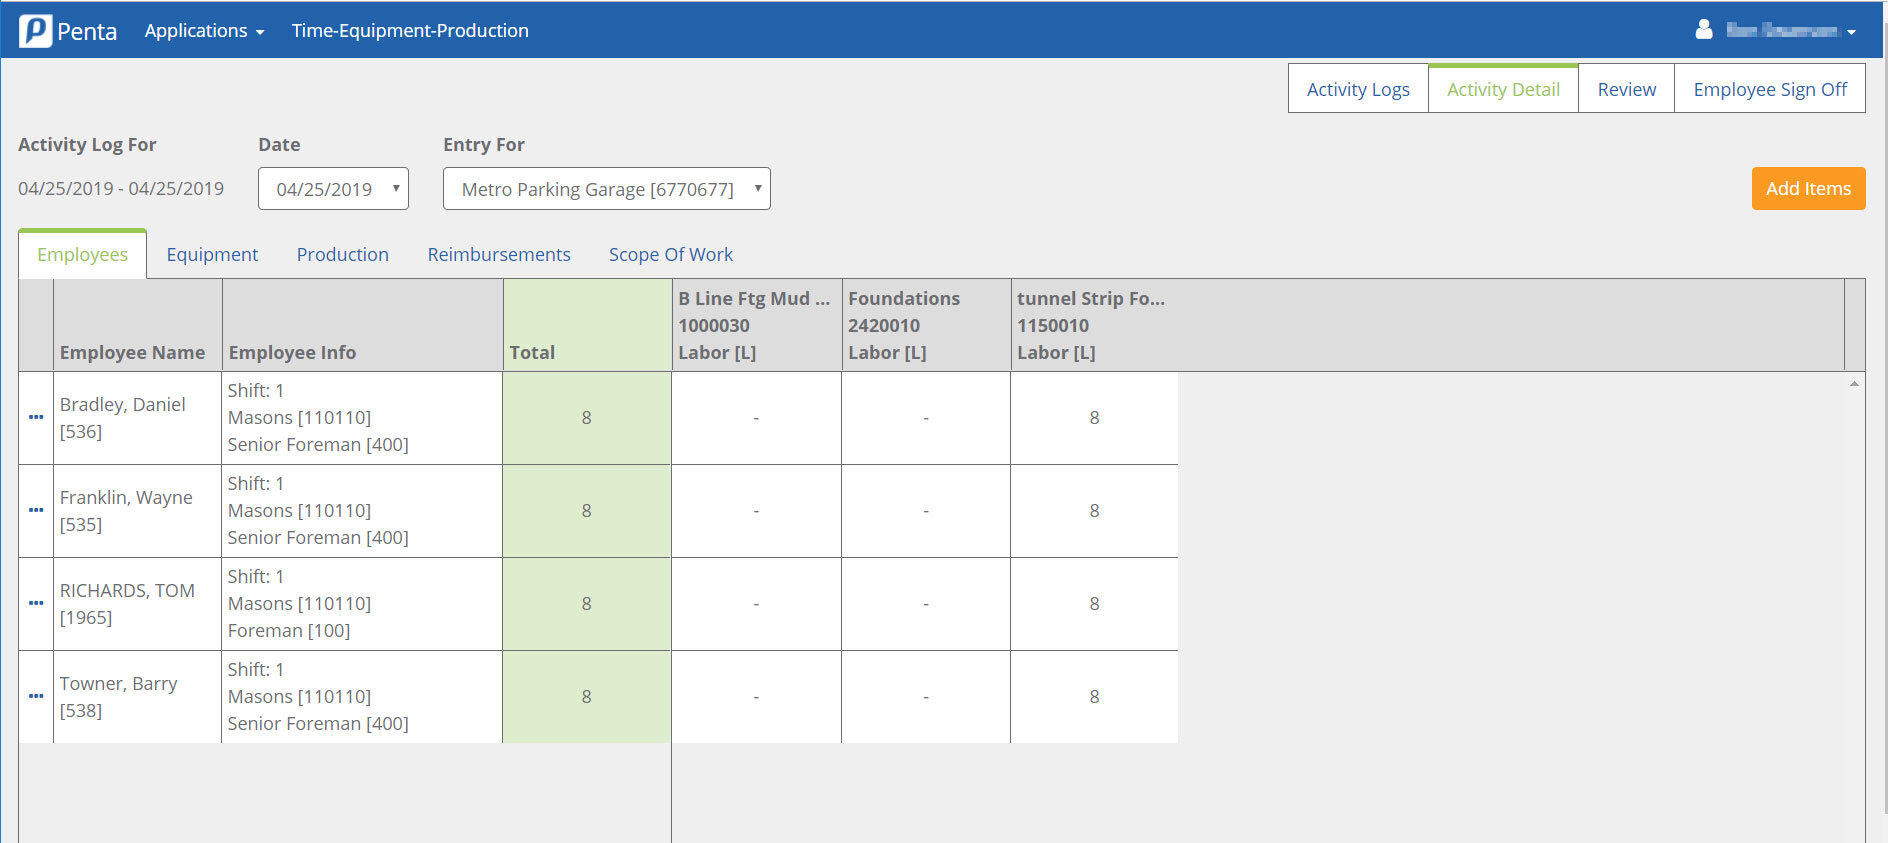
Task: Click the user profile icon
Action: [1704, 30]
